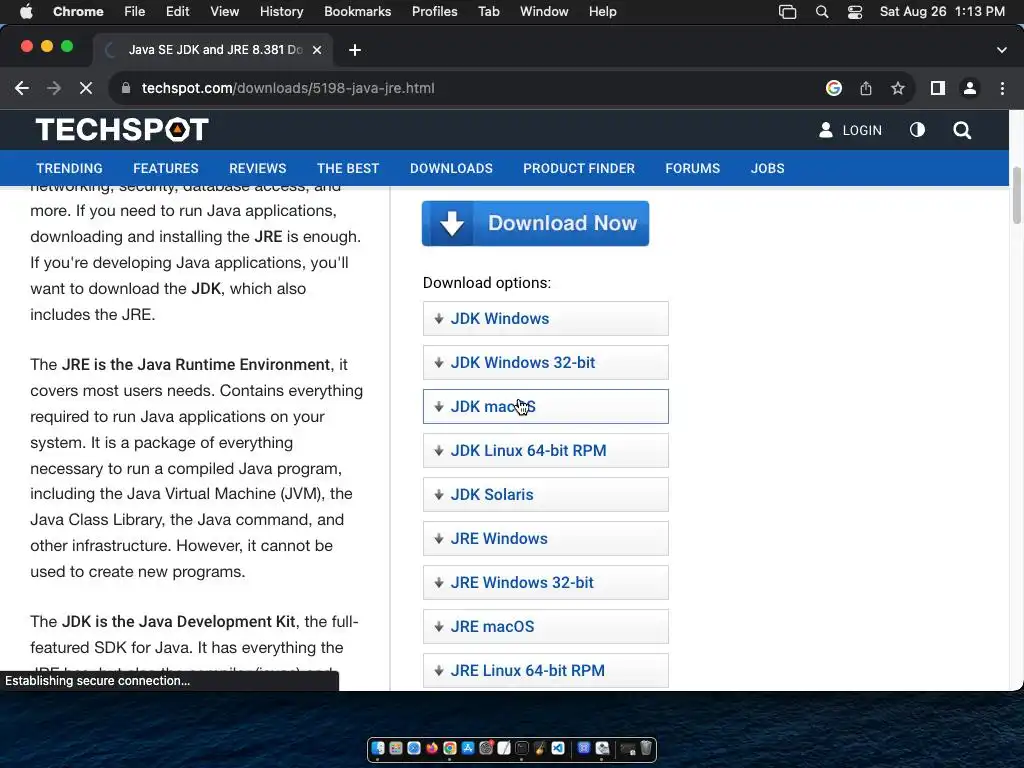Open the REVIEWS nav tab
The image size is (1024, 768).
pyautogui.click(x=257, y=168)
